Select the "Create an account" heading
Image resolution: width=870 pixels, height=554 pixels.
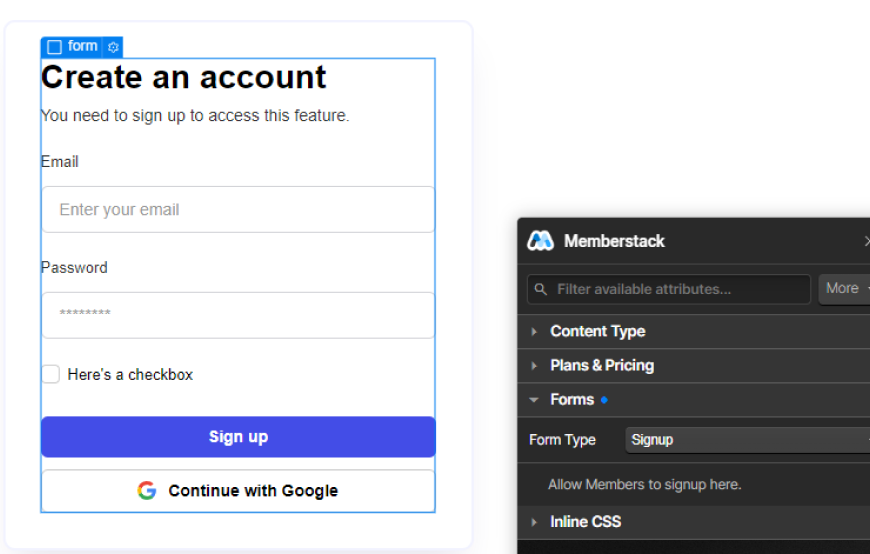click(x=184, y=77)
